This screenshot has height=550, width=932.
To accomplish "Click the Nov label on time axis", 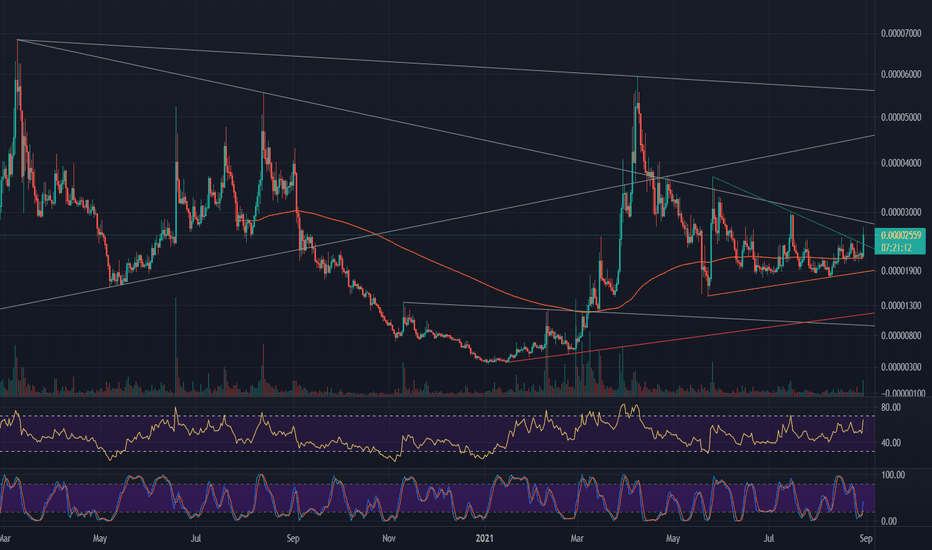I will (389, 539).
